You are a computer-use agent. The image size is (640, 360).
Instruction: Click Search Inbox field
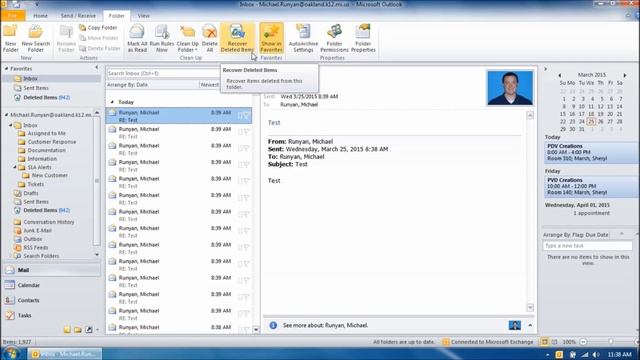[163, 73]
